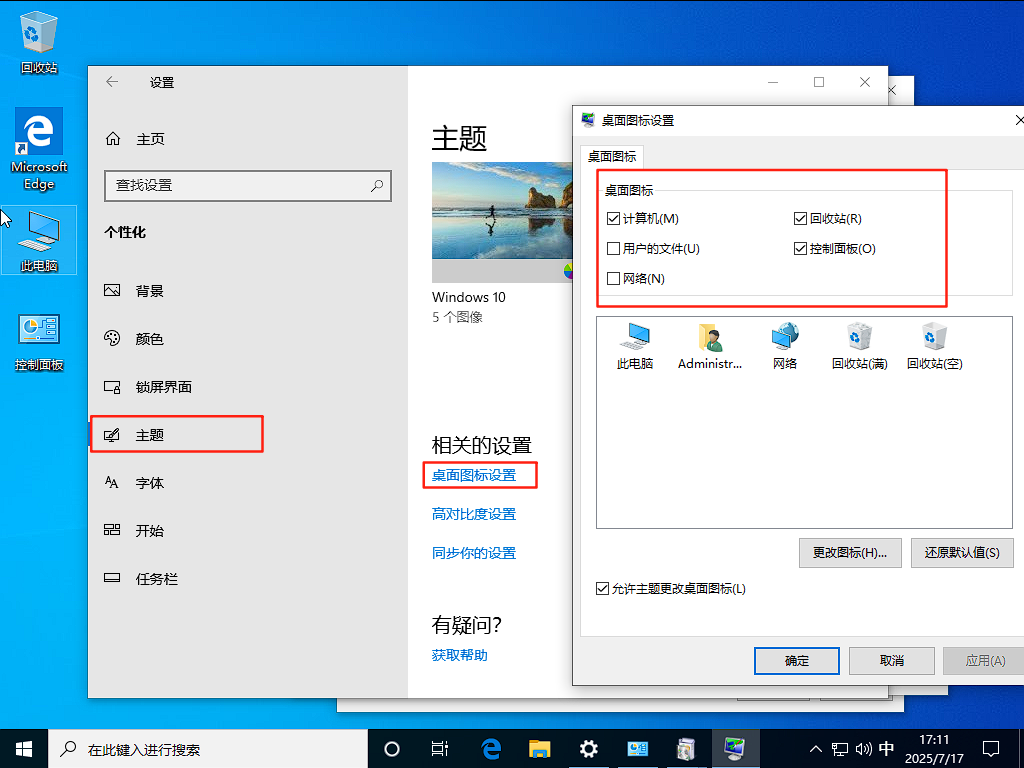Screen dimensions: 1024x768
Task: Click the 更改图标(H)... button
Action: [850, 553]
